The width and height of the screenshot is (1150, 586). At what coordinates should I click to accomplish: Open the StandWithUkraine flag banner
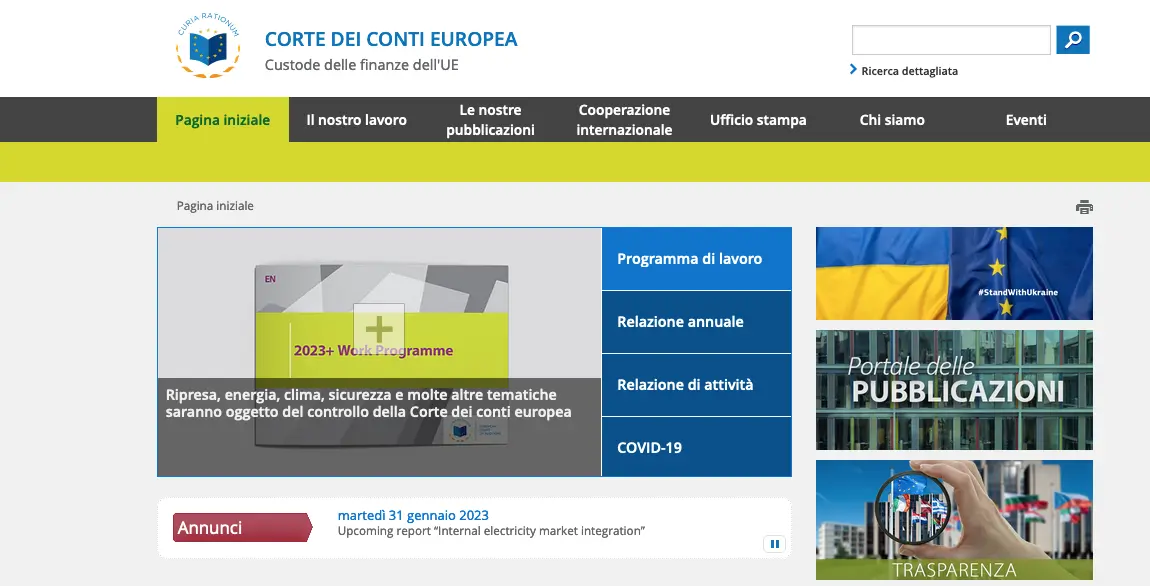954,273
